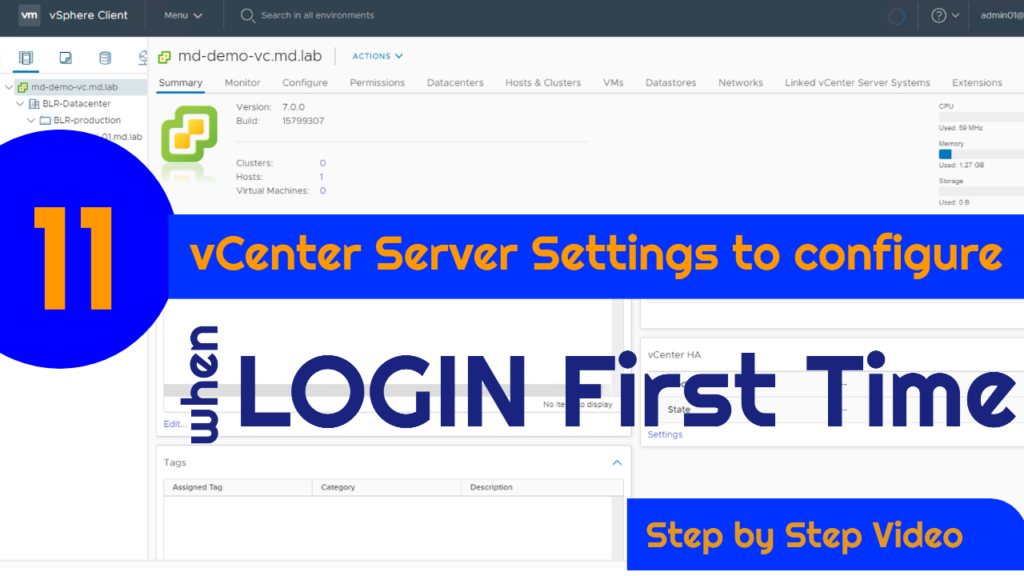Switch to the Hosts & Clusters tab
Screen dimensions: 1024x576
click(x=543, y=83)
